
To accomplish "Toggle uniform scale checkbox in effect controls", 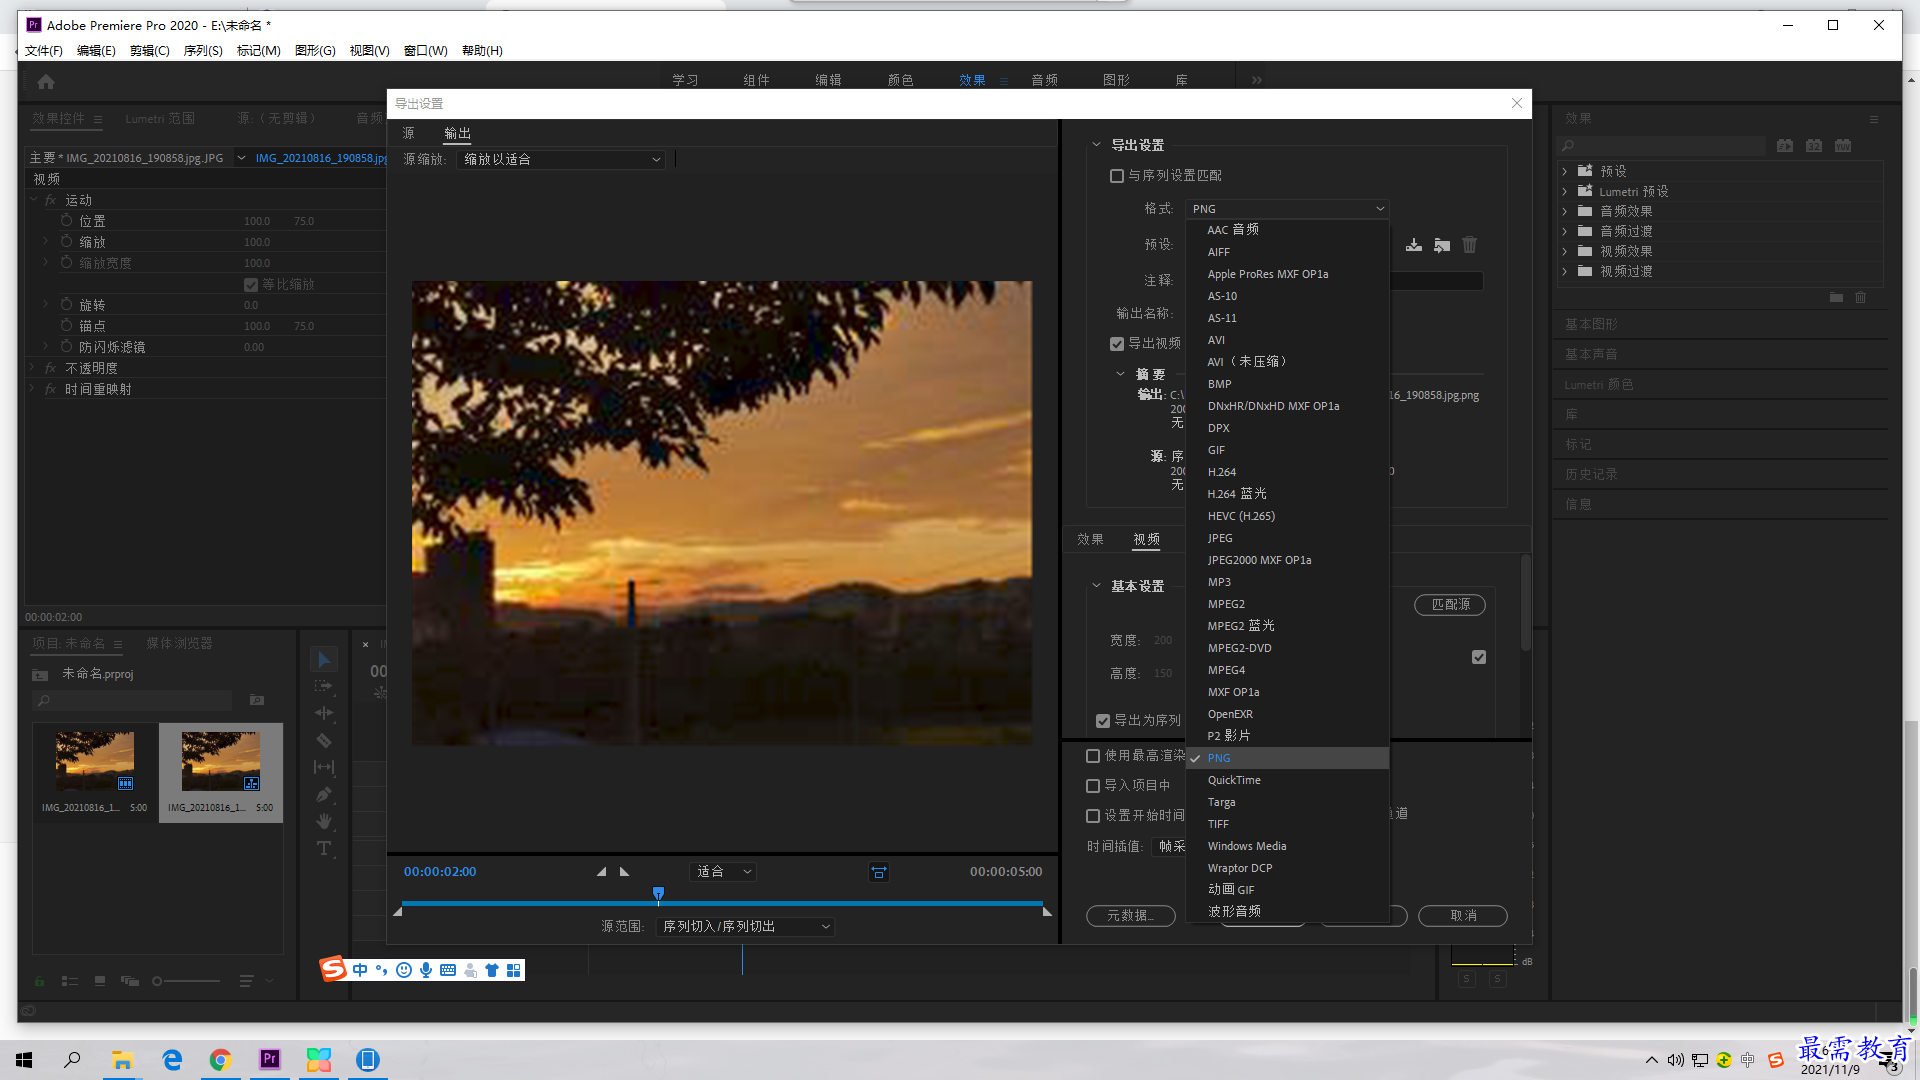I will 250,285.
